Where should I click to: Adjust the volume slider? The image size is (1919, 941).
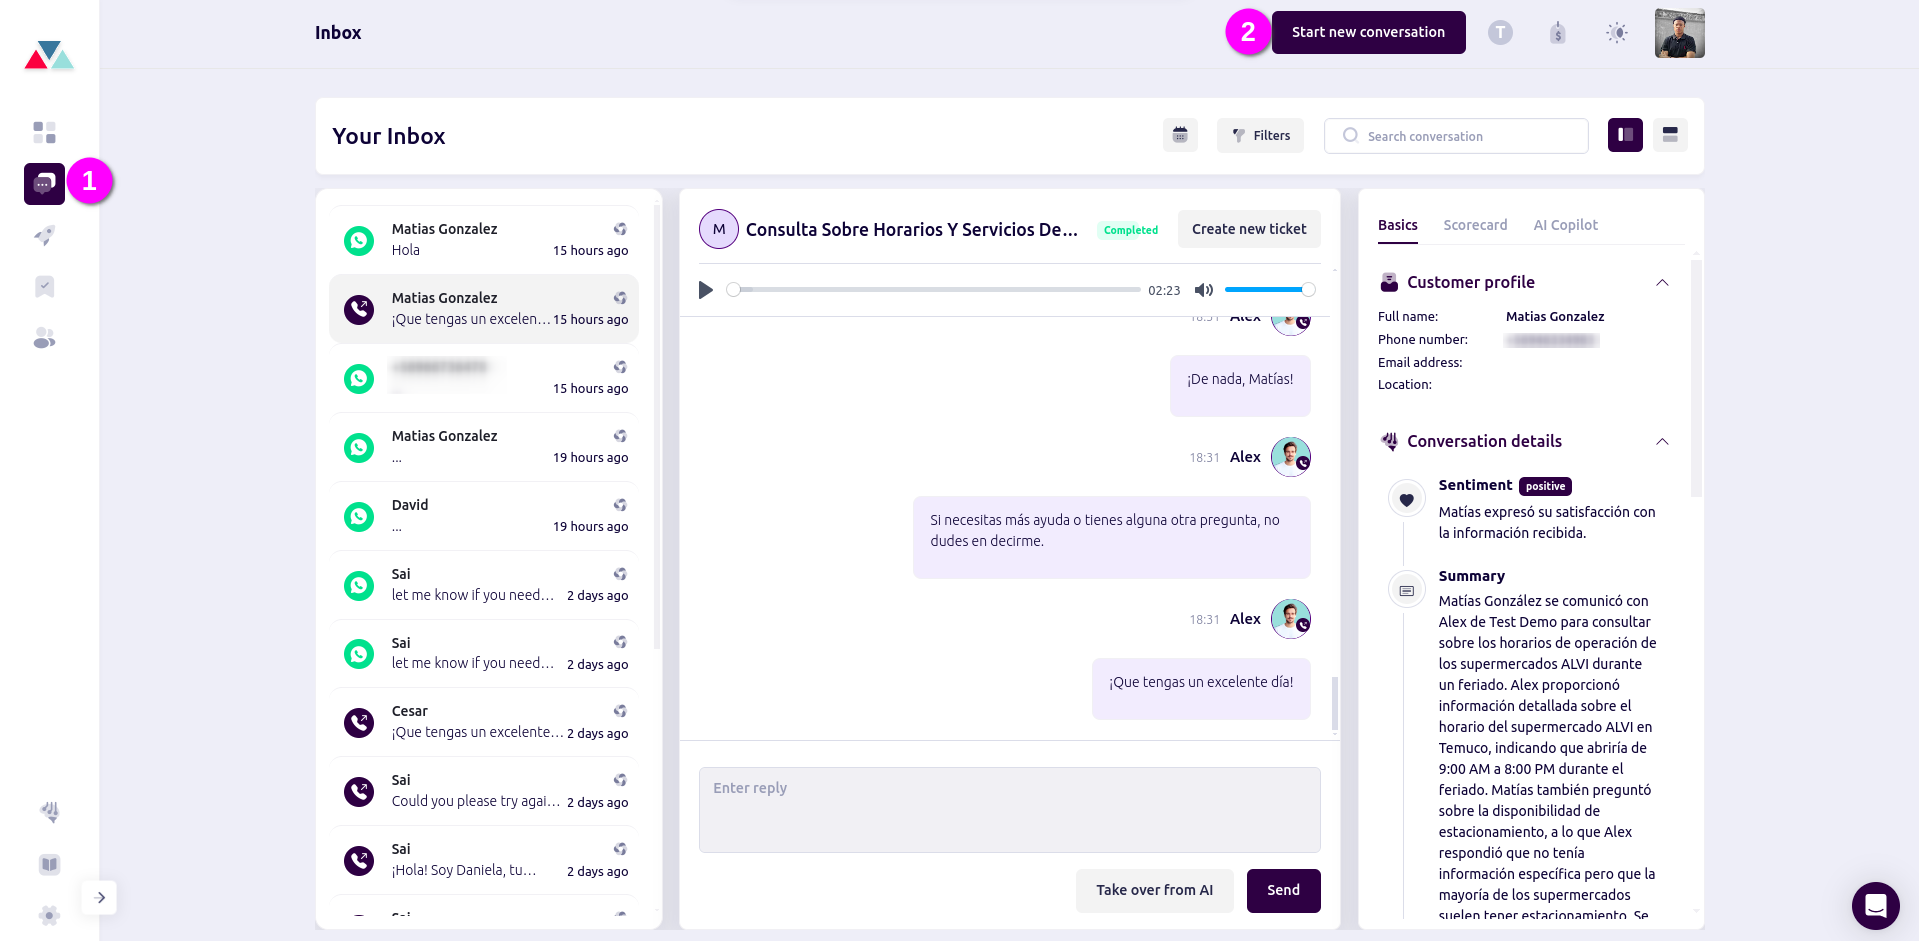[1270, 290]
